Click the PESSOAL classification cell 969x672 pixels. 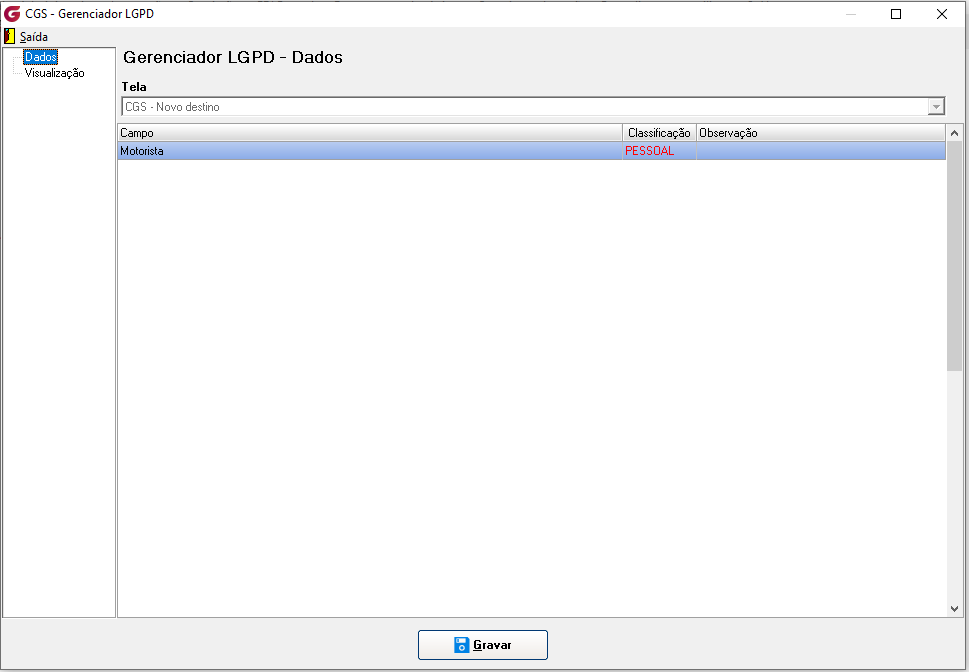[659, 151]
